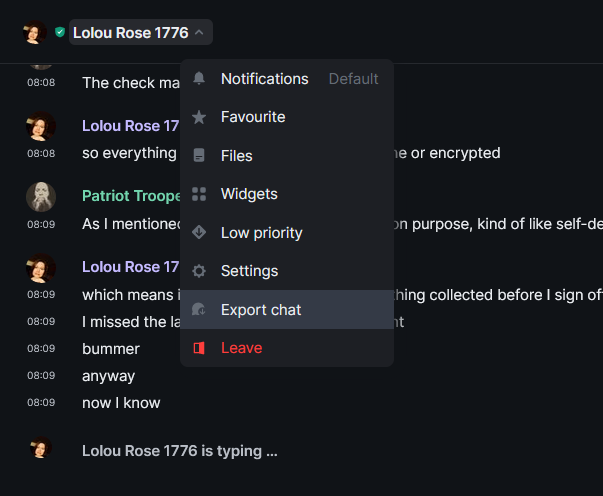Click the star icon next to Favourite
The width and height of the screenshot is (603, 496).
[199, 117]
